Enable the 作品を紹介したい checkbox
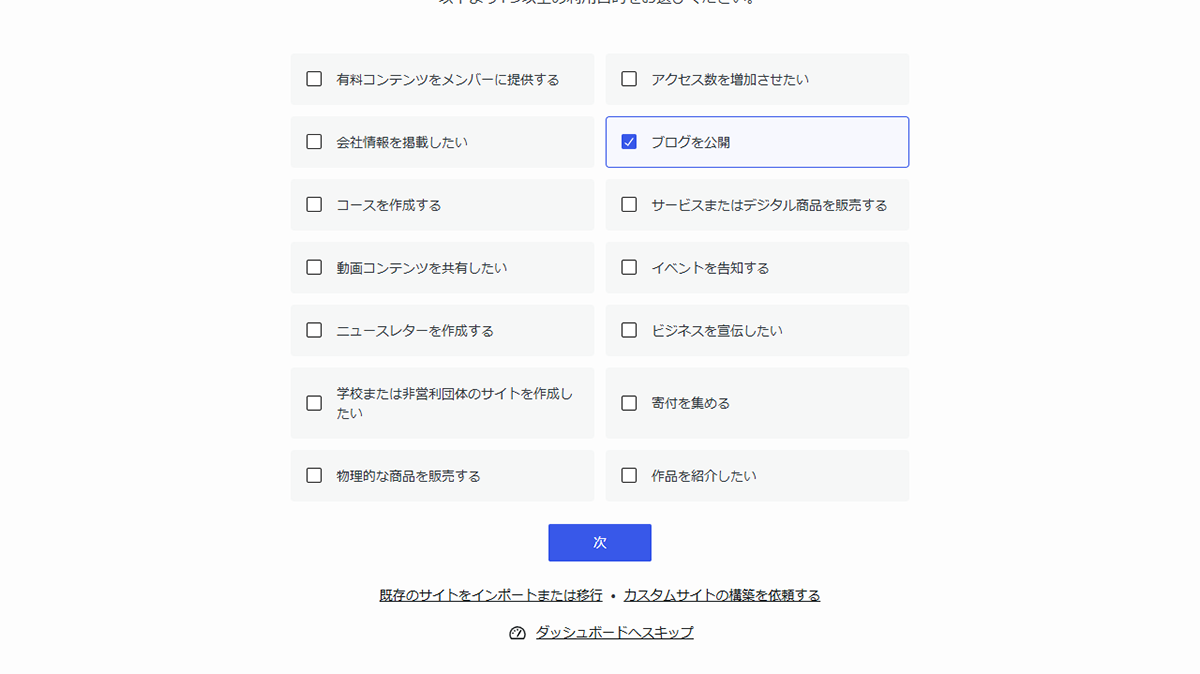Screen dimensions: 1200x674 pyautogui.click(x=630, y=475)
